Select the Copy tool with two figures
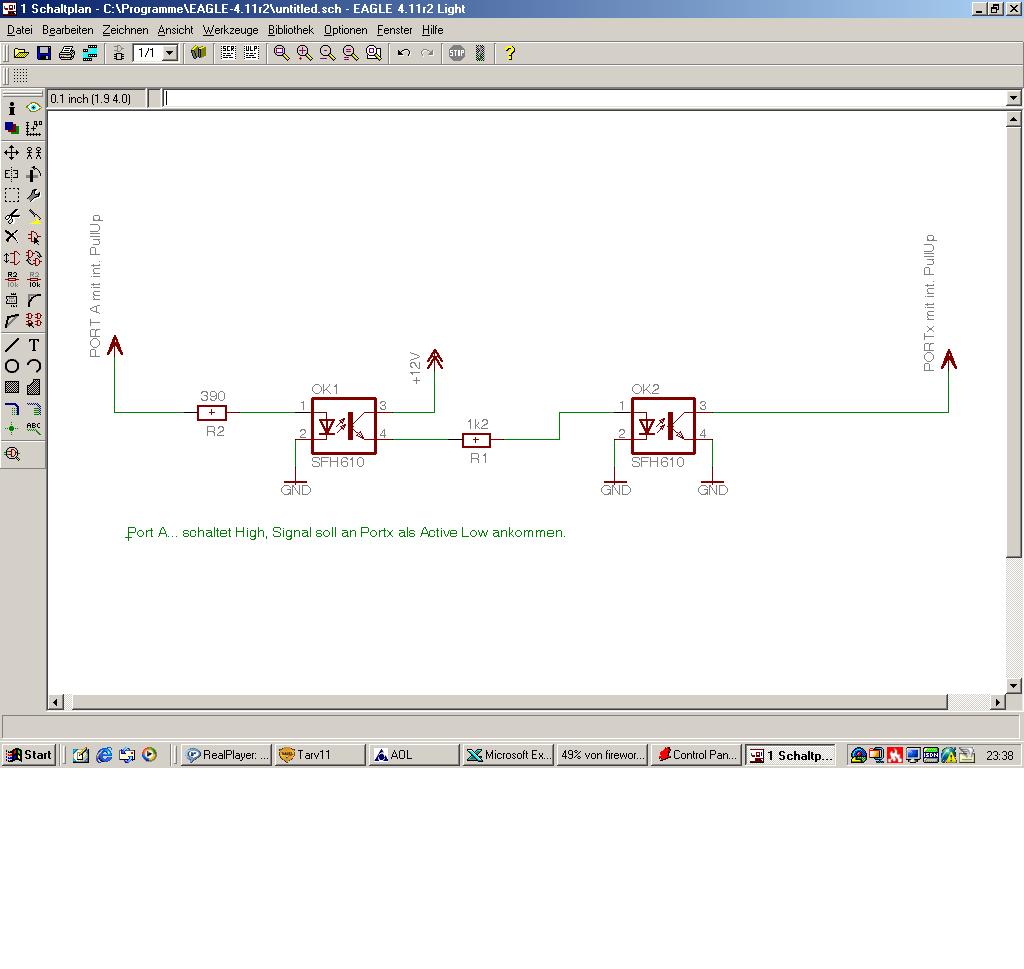Viewport: 1024px width, 969px height. pos(33,153)
